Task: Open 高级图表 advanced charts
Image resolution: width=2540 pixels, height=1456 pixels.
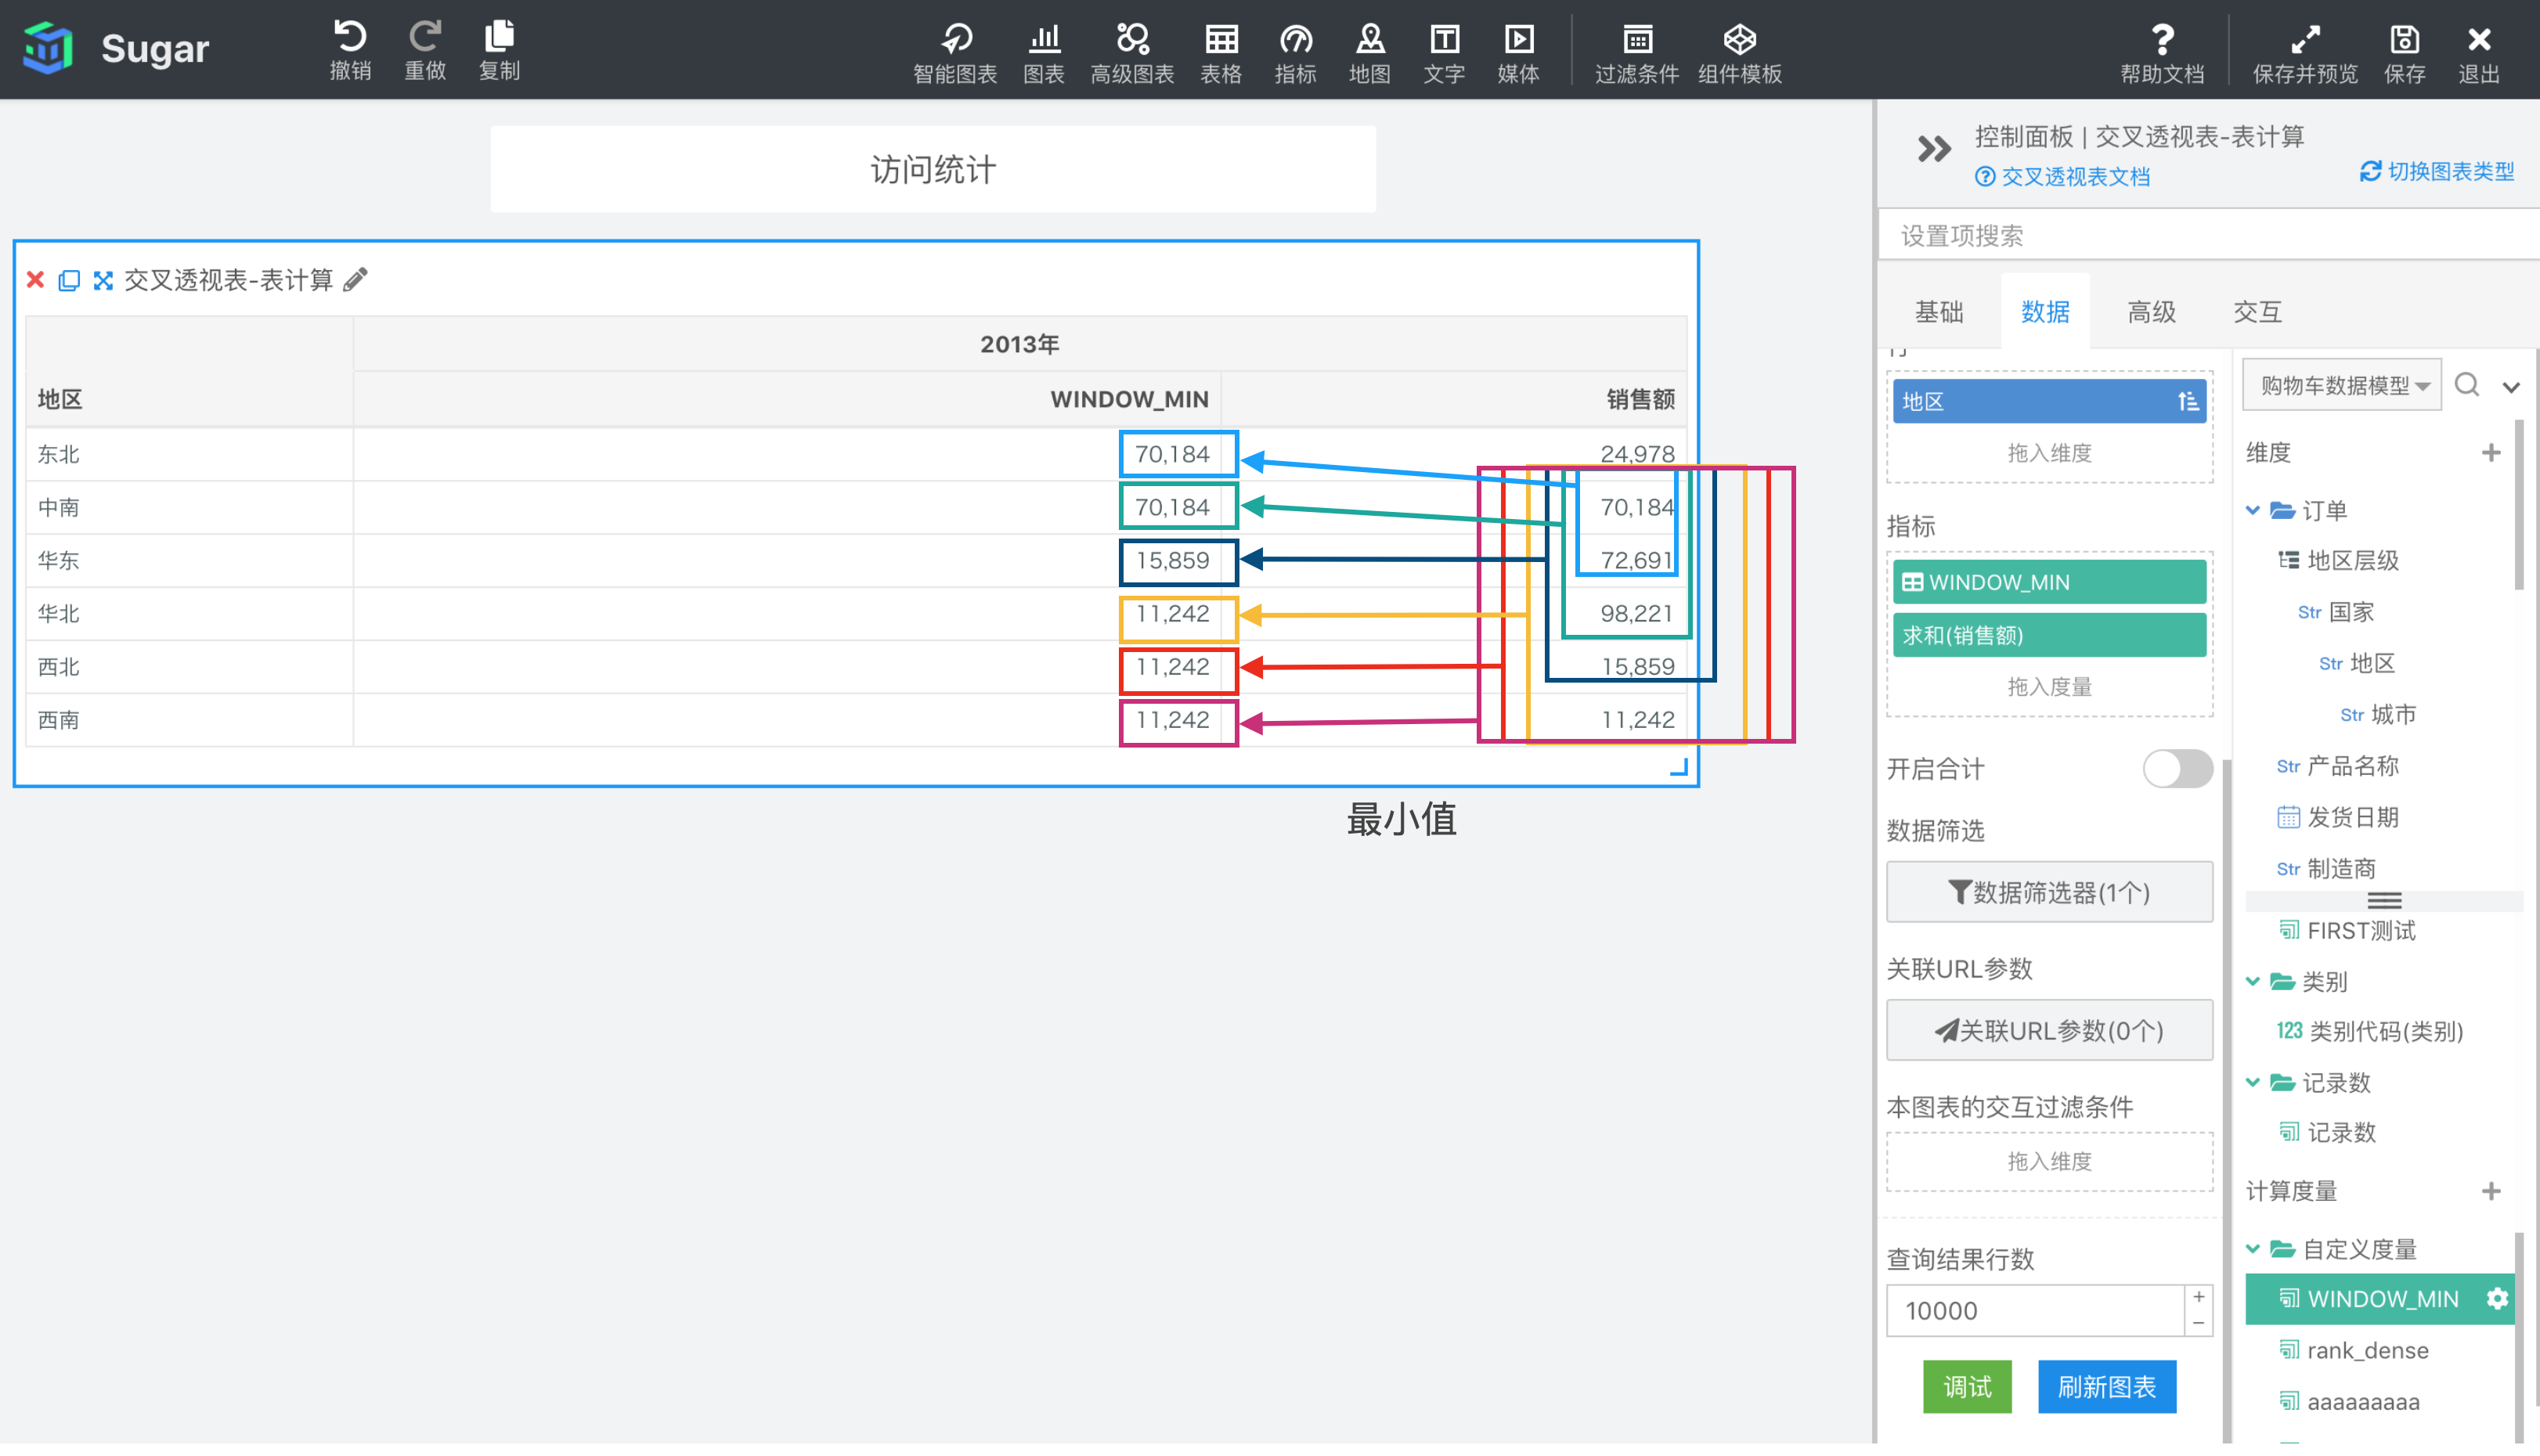Action: 1132,53
